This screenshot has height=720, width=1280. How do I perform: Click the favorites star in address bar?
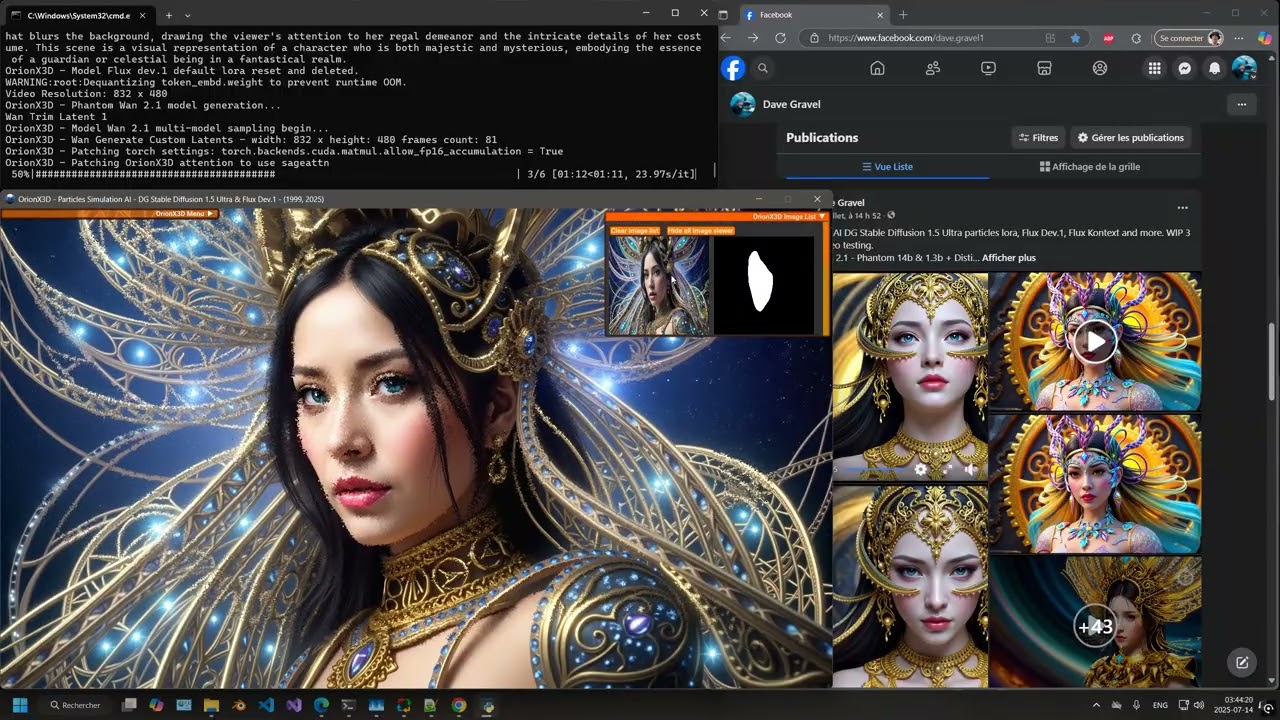(x=1075, y=38)
